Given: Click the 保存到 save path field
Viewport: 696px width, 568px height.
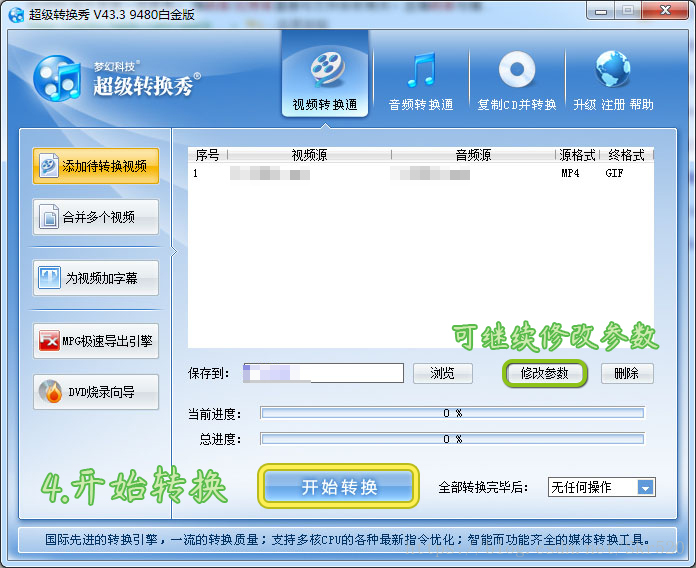Looking at the screenshot, I should click(323, 373).
